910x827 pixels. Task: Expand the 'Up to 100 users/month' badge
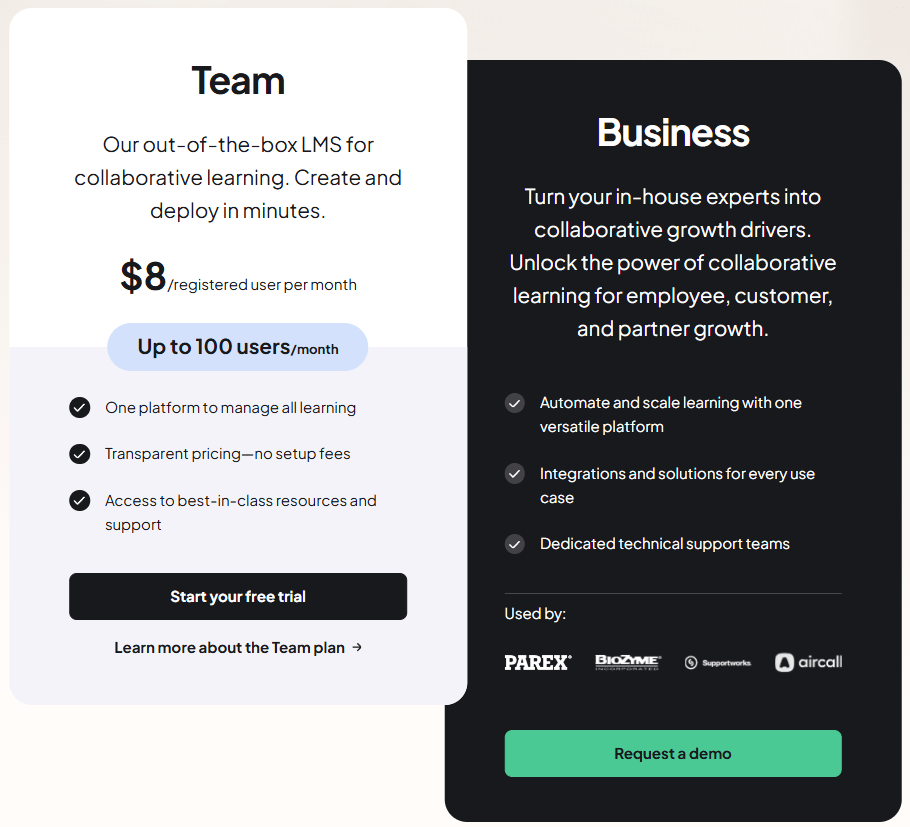237,347
